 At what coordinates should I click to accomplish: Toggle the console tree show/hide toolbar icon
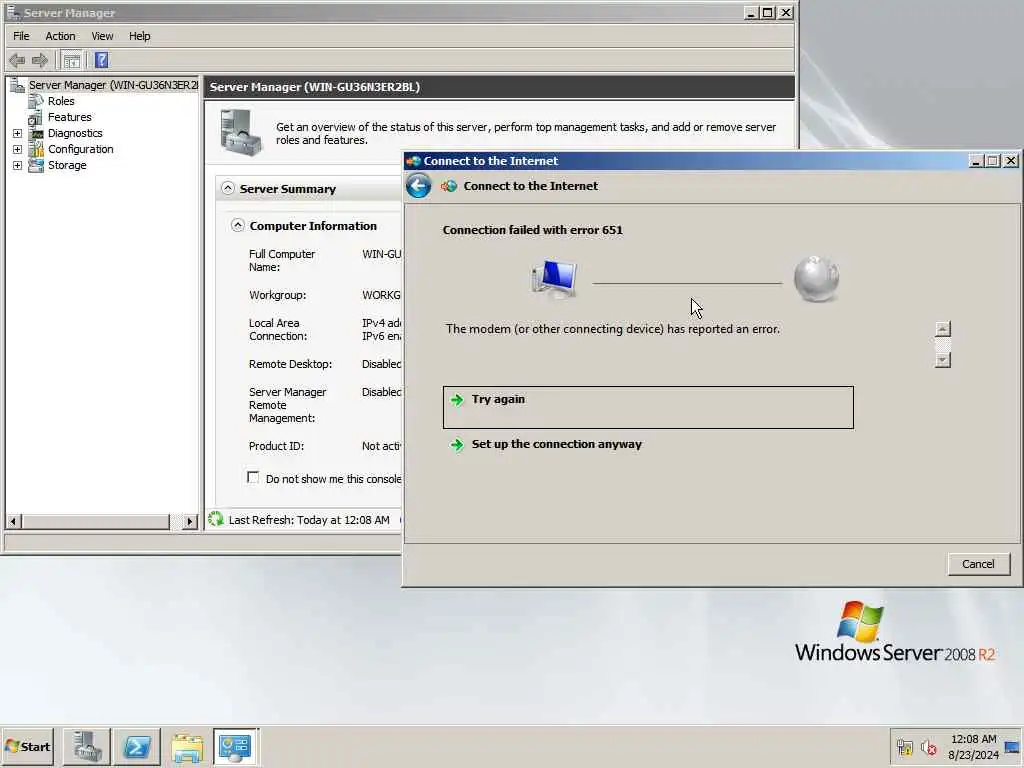(x=72, y=61)
